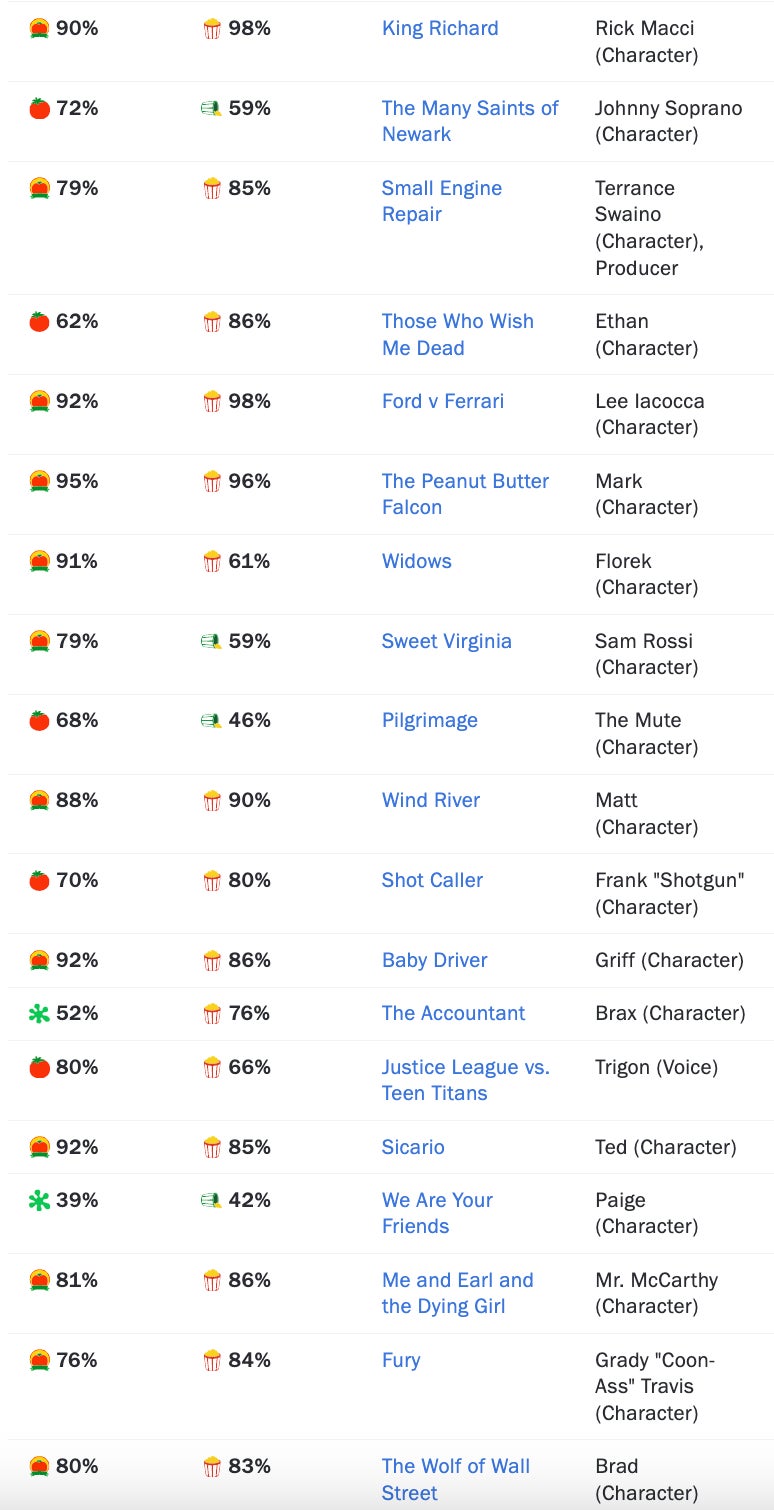Click the certified fresh icon for Sicario

tap(39, 1148)
